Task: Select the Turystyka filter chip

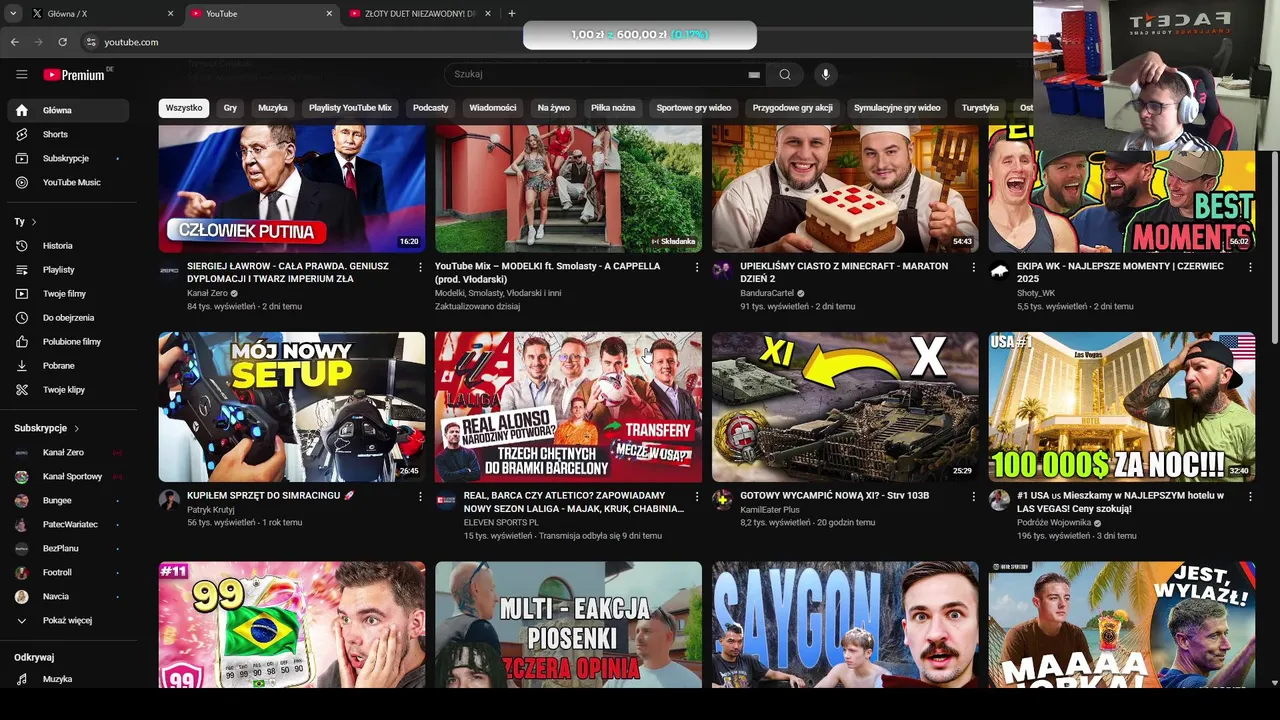Action: click(980, 108)
